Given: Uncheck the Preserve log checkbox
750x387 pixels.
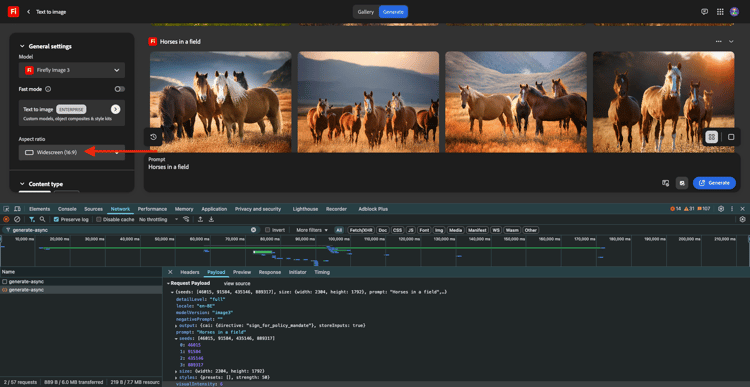Looking at the screenshot, I should coord(56,219).
